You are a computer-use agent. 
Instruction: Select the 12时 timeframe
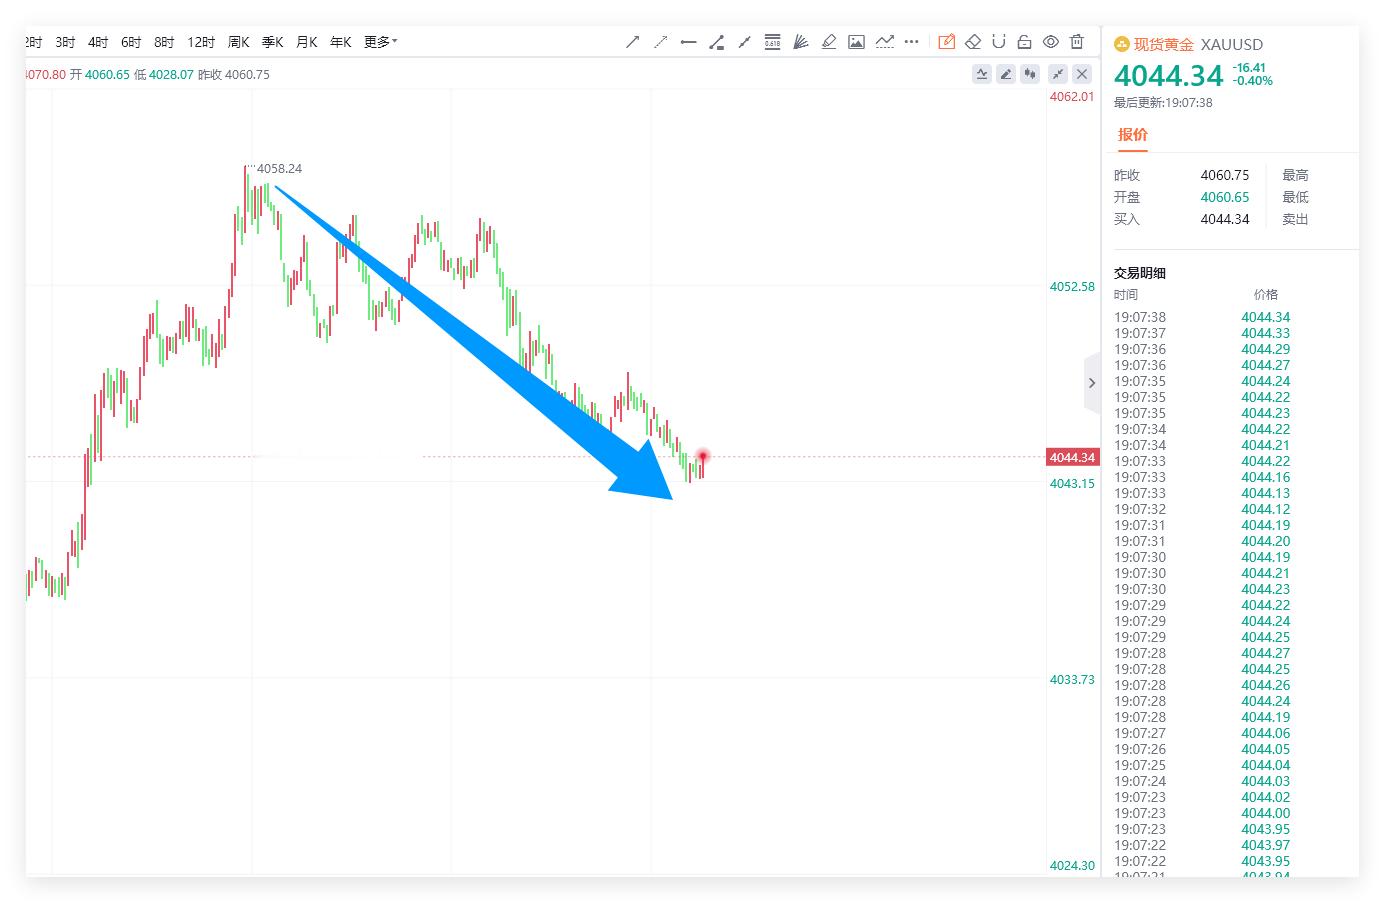coord(201,42)
